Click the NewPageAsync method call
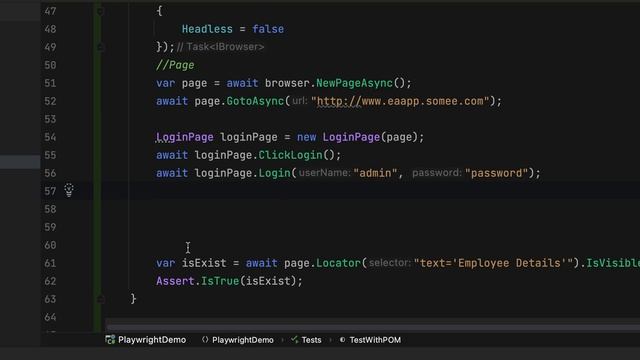Image resolution: width=640 pixels, height=360 pixels. (x=354, y=83)
